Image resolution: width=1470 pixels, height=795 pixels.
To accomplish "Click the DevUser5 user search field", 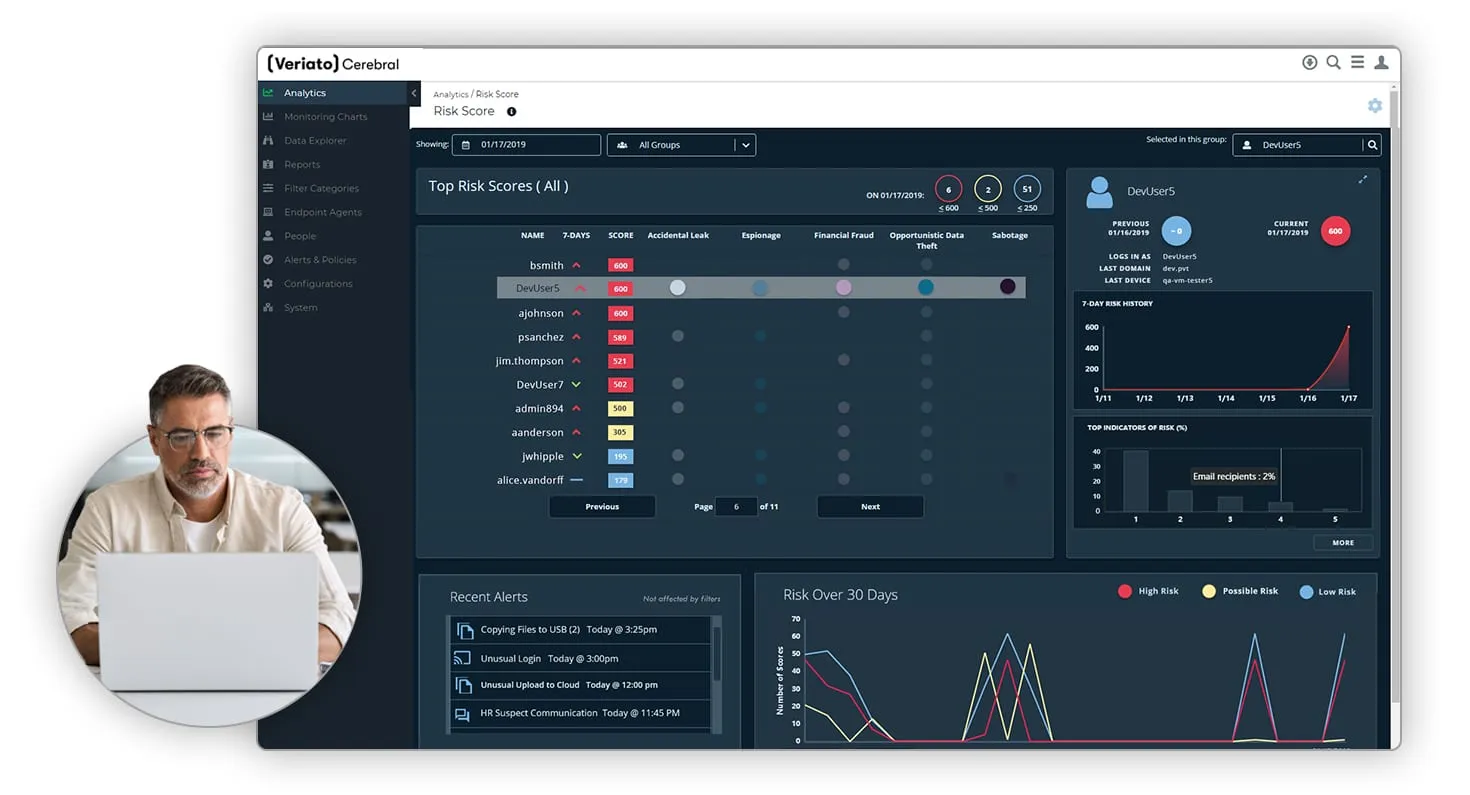I will [1297, 145].
